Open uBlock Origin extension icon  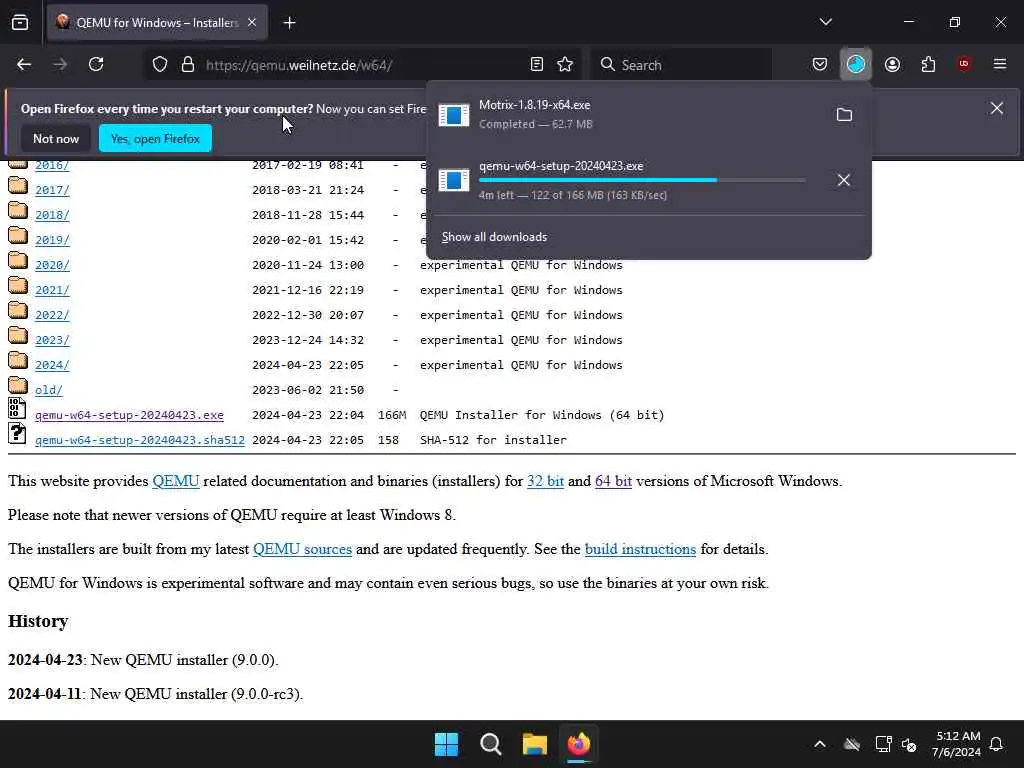(964, 64)
